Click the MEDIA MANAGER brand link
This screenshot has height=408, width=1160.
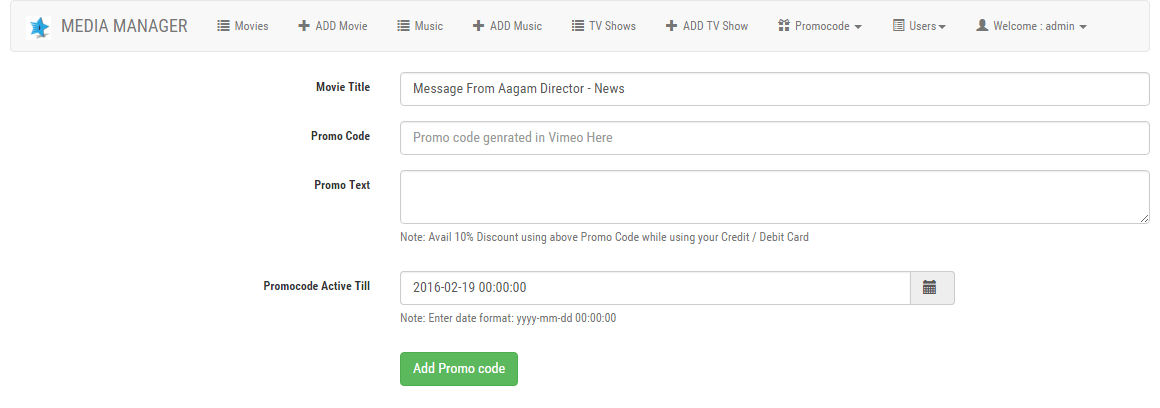click(124, 26)
